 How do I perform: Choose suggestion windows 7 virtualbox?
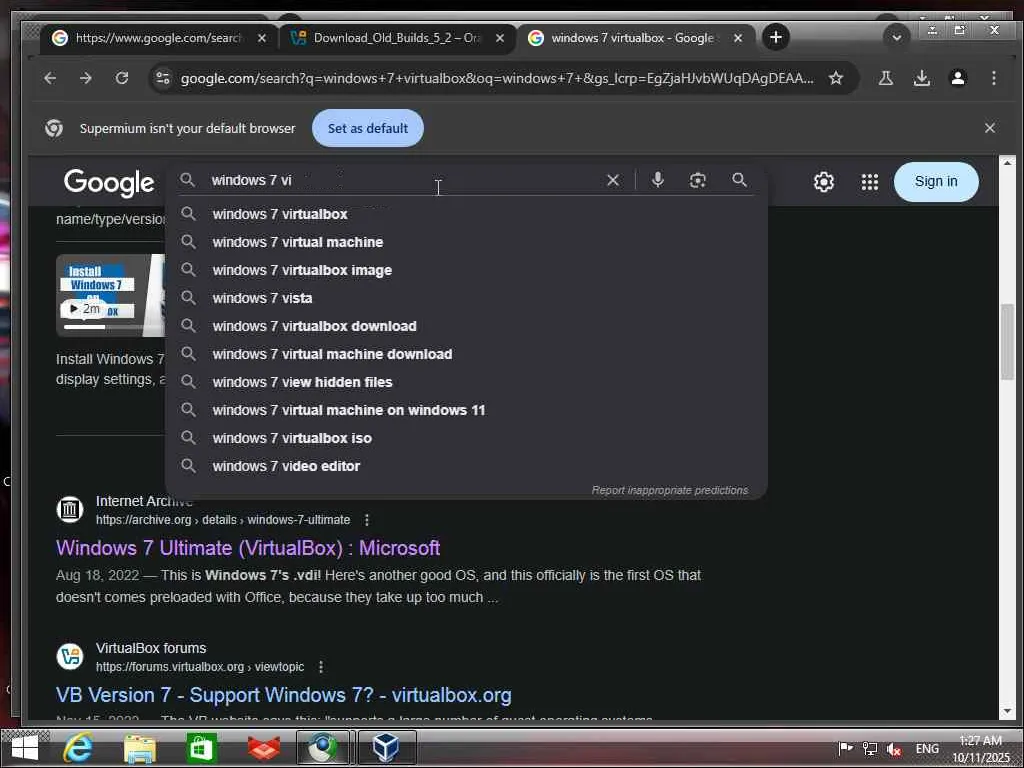tap(466, 214)
